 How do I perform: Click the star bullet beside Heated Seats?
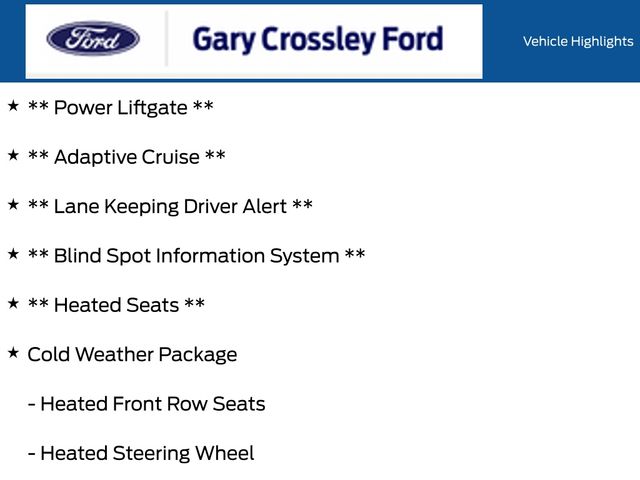13,303
